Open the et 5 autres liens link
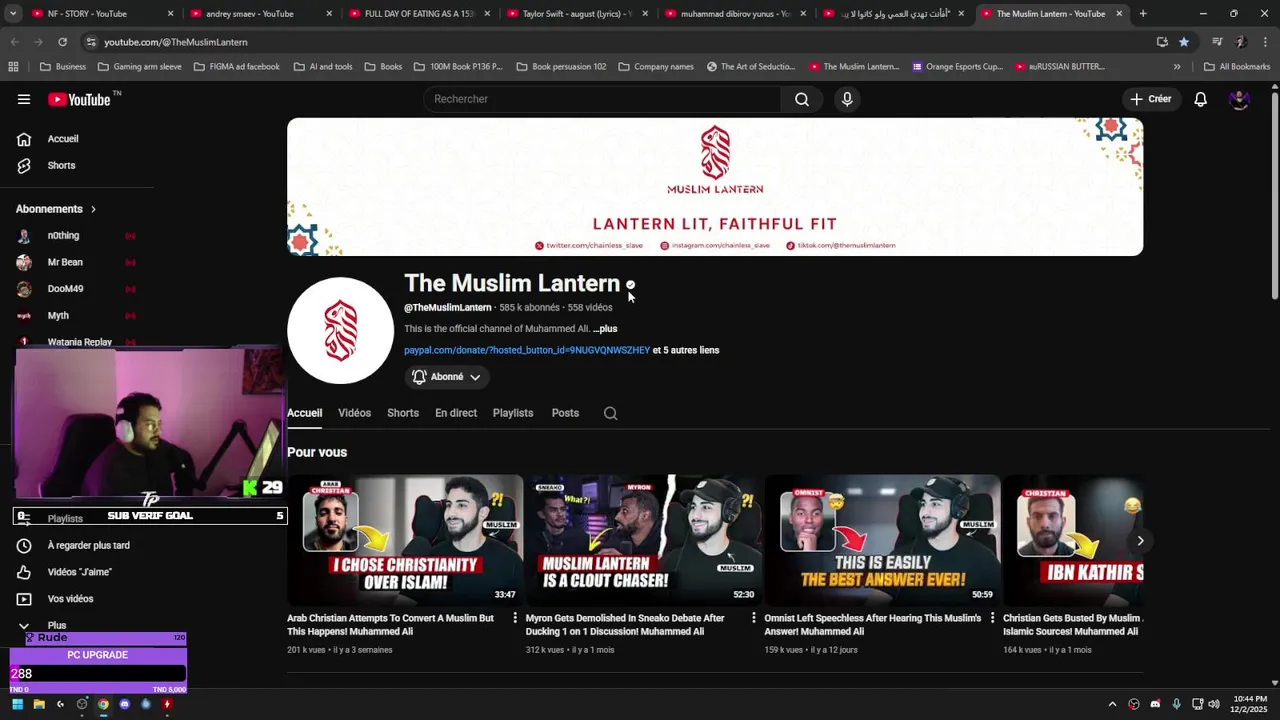The width and height of the screenshot is (1280, 720). 686,351
